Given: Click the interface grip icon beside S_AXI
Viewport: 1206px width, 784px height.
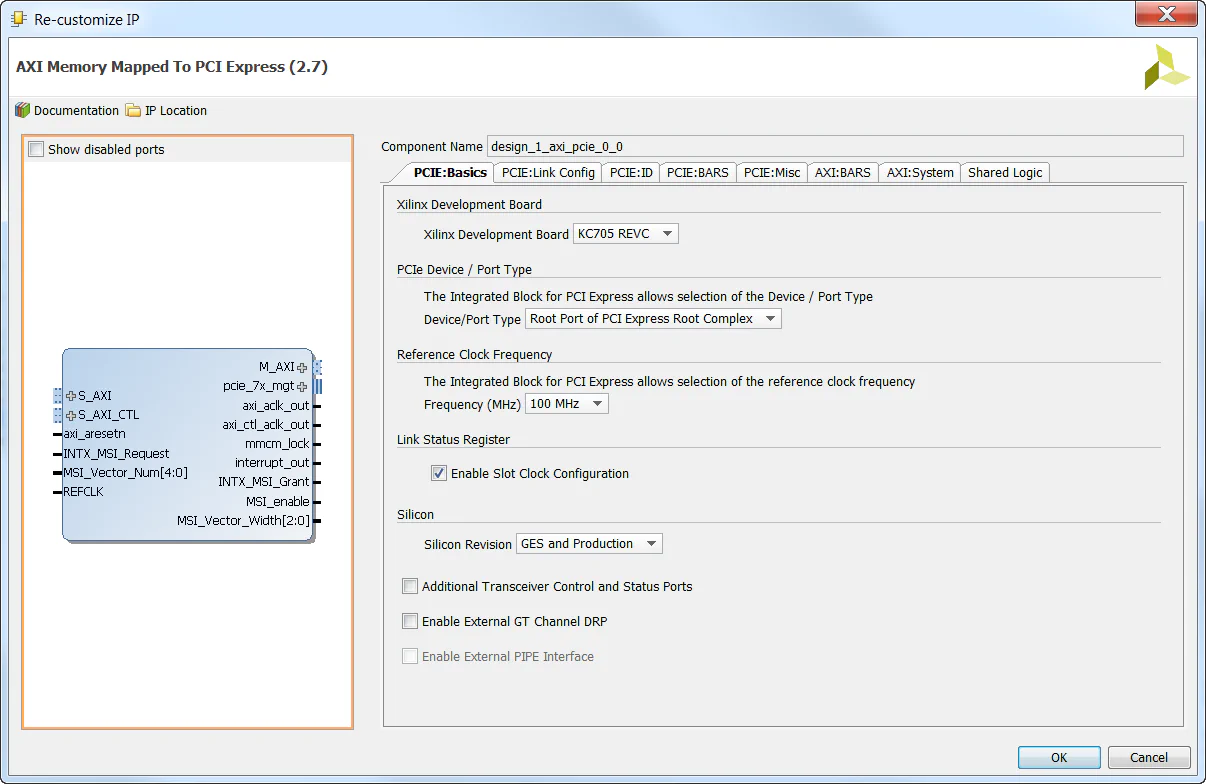Looking at the screenshot, I should pyautogui.click(x=57, y=395).
